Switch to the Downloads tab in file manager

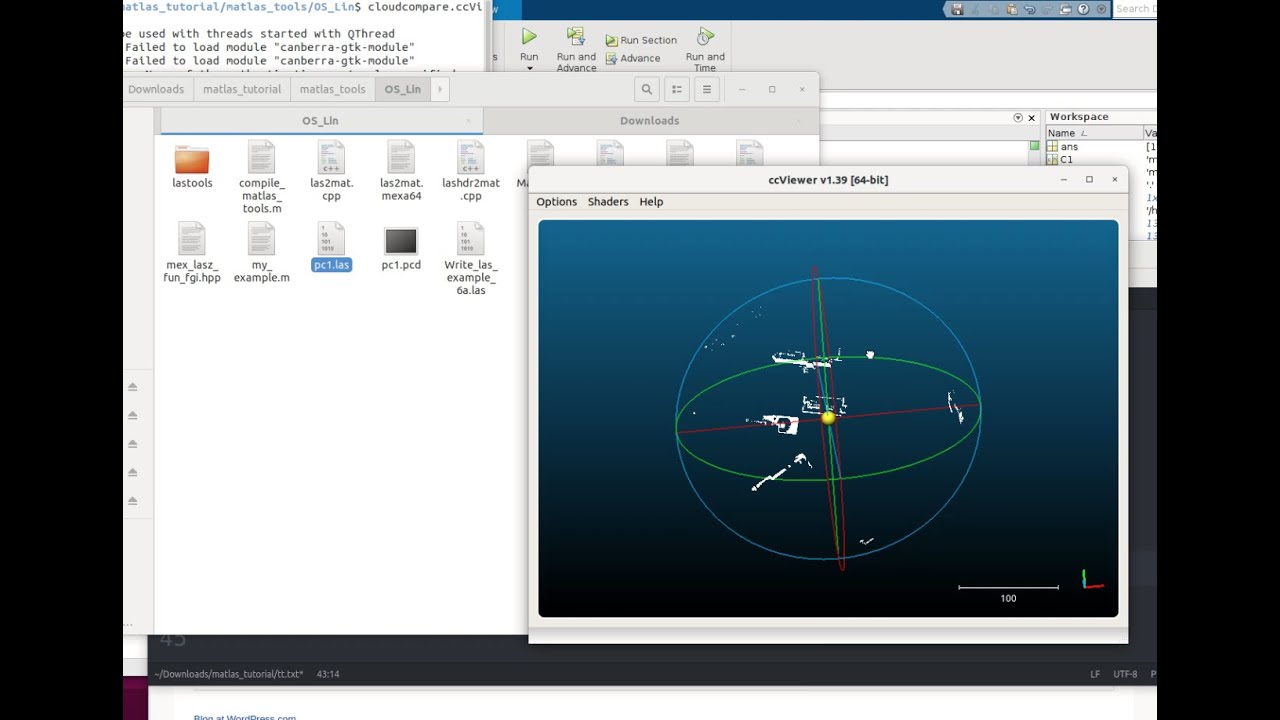(650, 121)
